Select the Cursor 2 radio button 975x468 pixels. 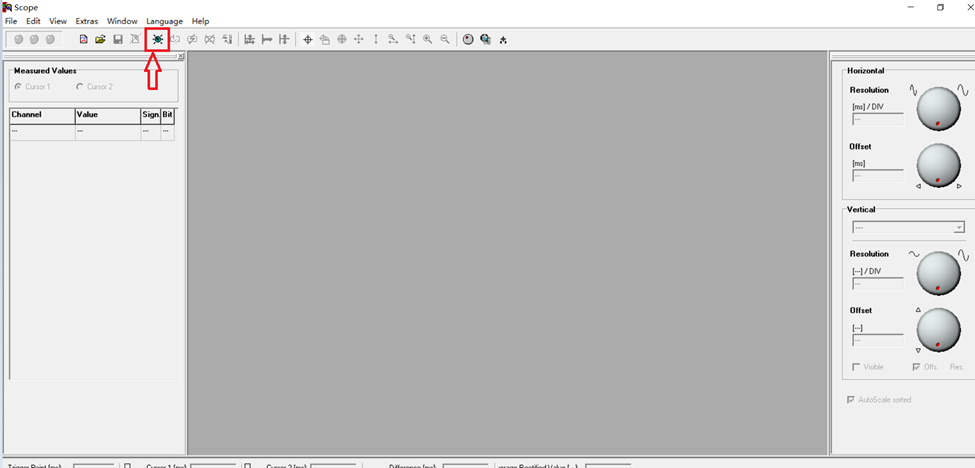80,87
